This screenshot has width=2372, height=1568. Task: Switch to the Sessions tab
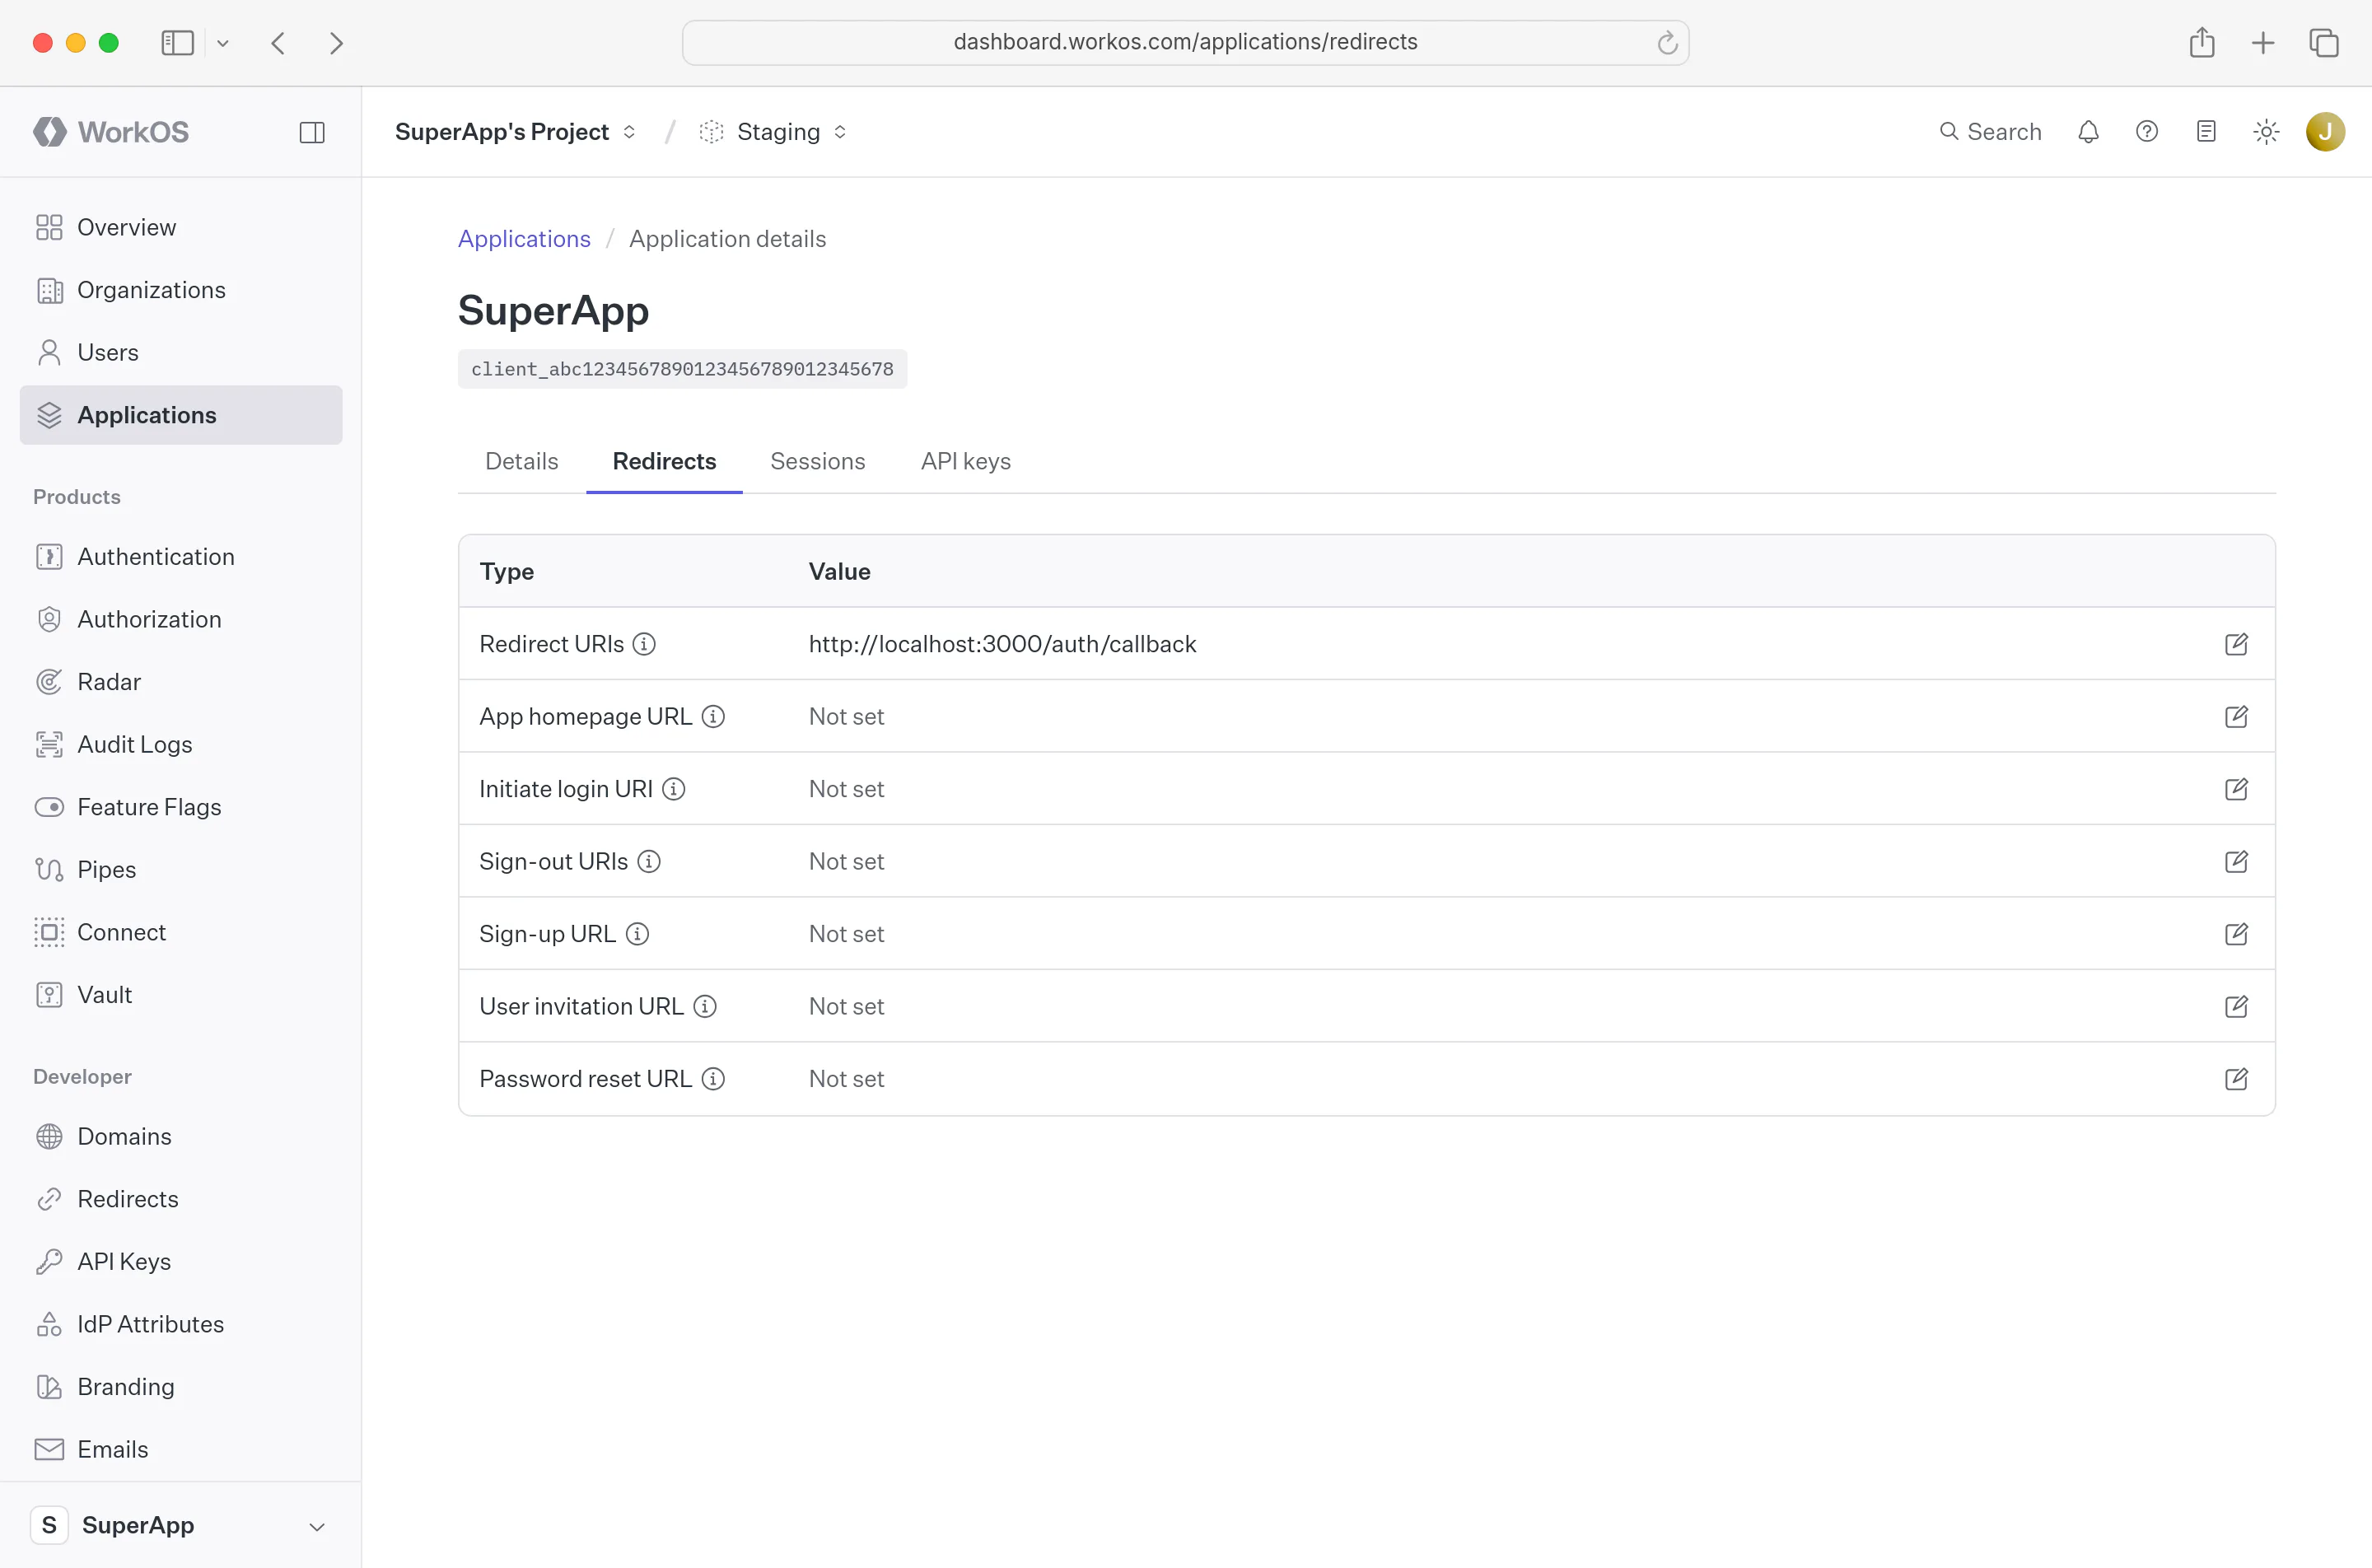pos(818,461)
